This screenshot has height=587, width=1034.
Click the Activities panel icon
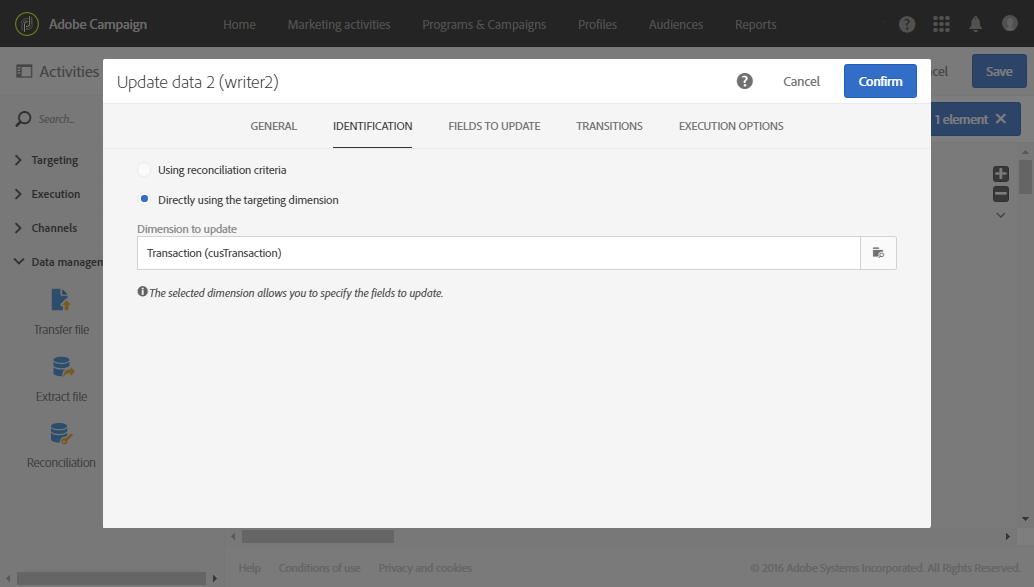[24, 71]
